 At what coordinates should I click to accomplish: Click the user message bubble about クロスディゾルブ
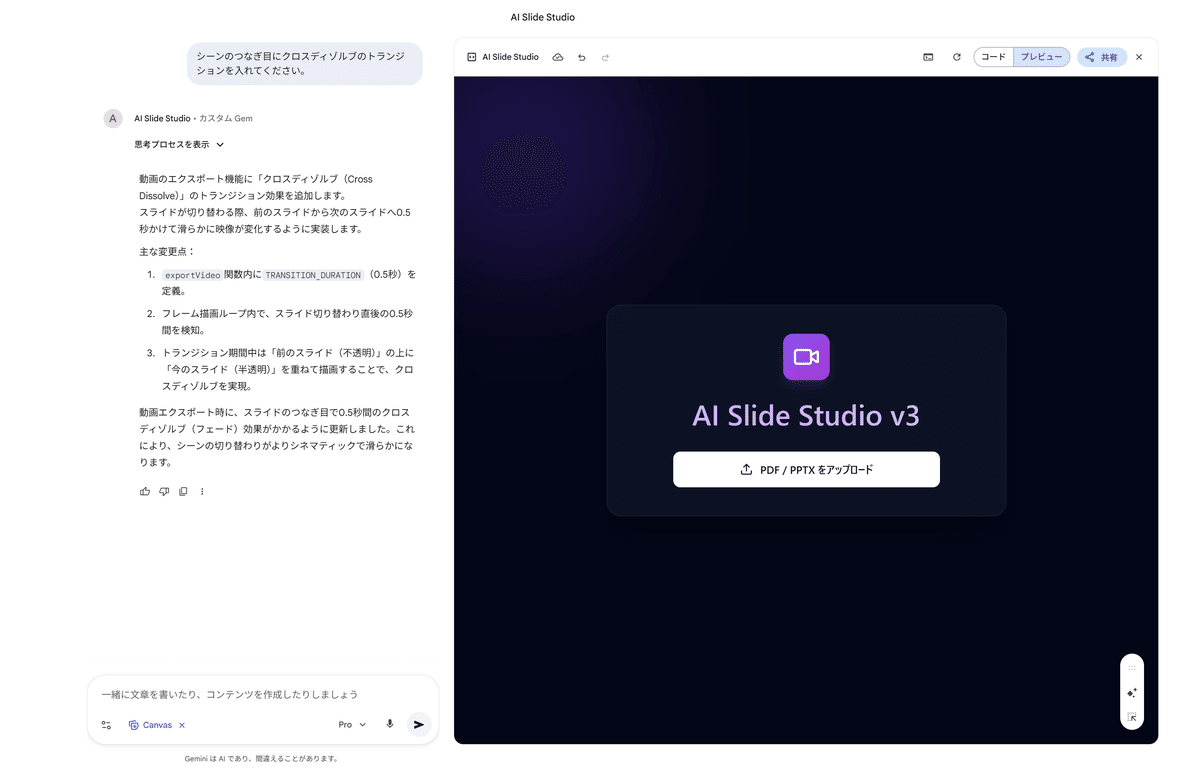point(305,63)
